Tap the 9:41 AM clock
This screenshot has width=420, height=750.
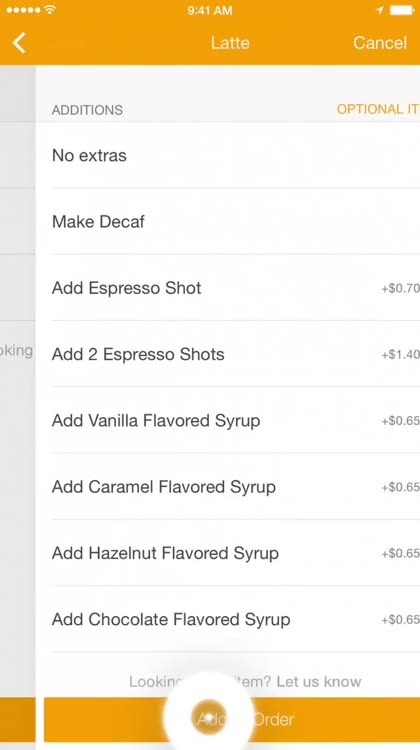[x=210, y=10]
